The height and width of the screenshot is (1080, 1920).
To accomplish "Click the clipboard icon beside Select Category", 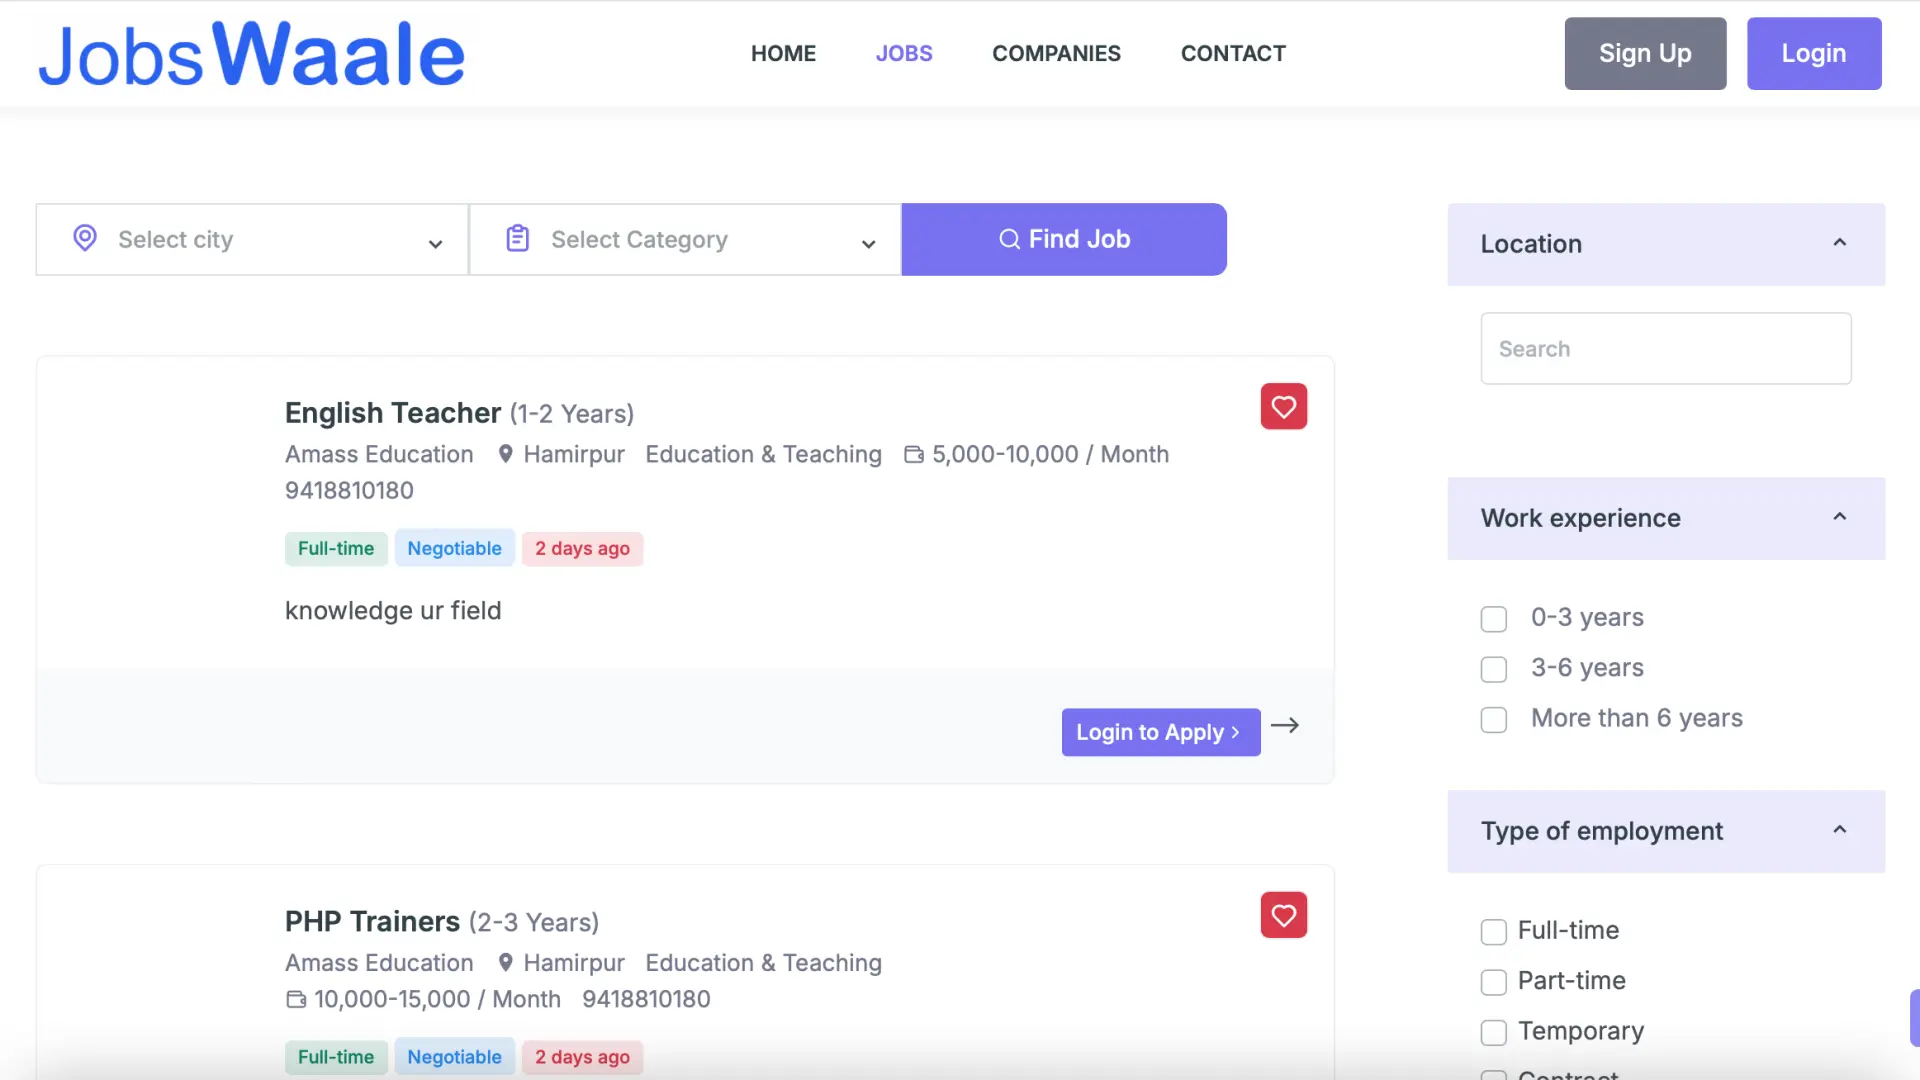I will tap(516, 238).
